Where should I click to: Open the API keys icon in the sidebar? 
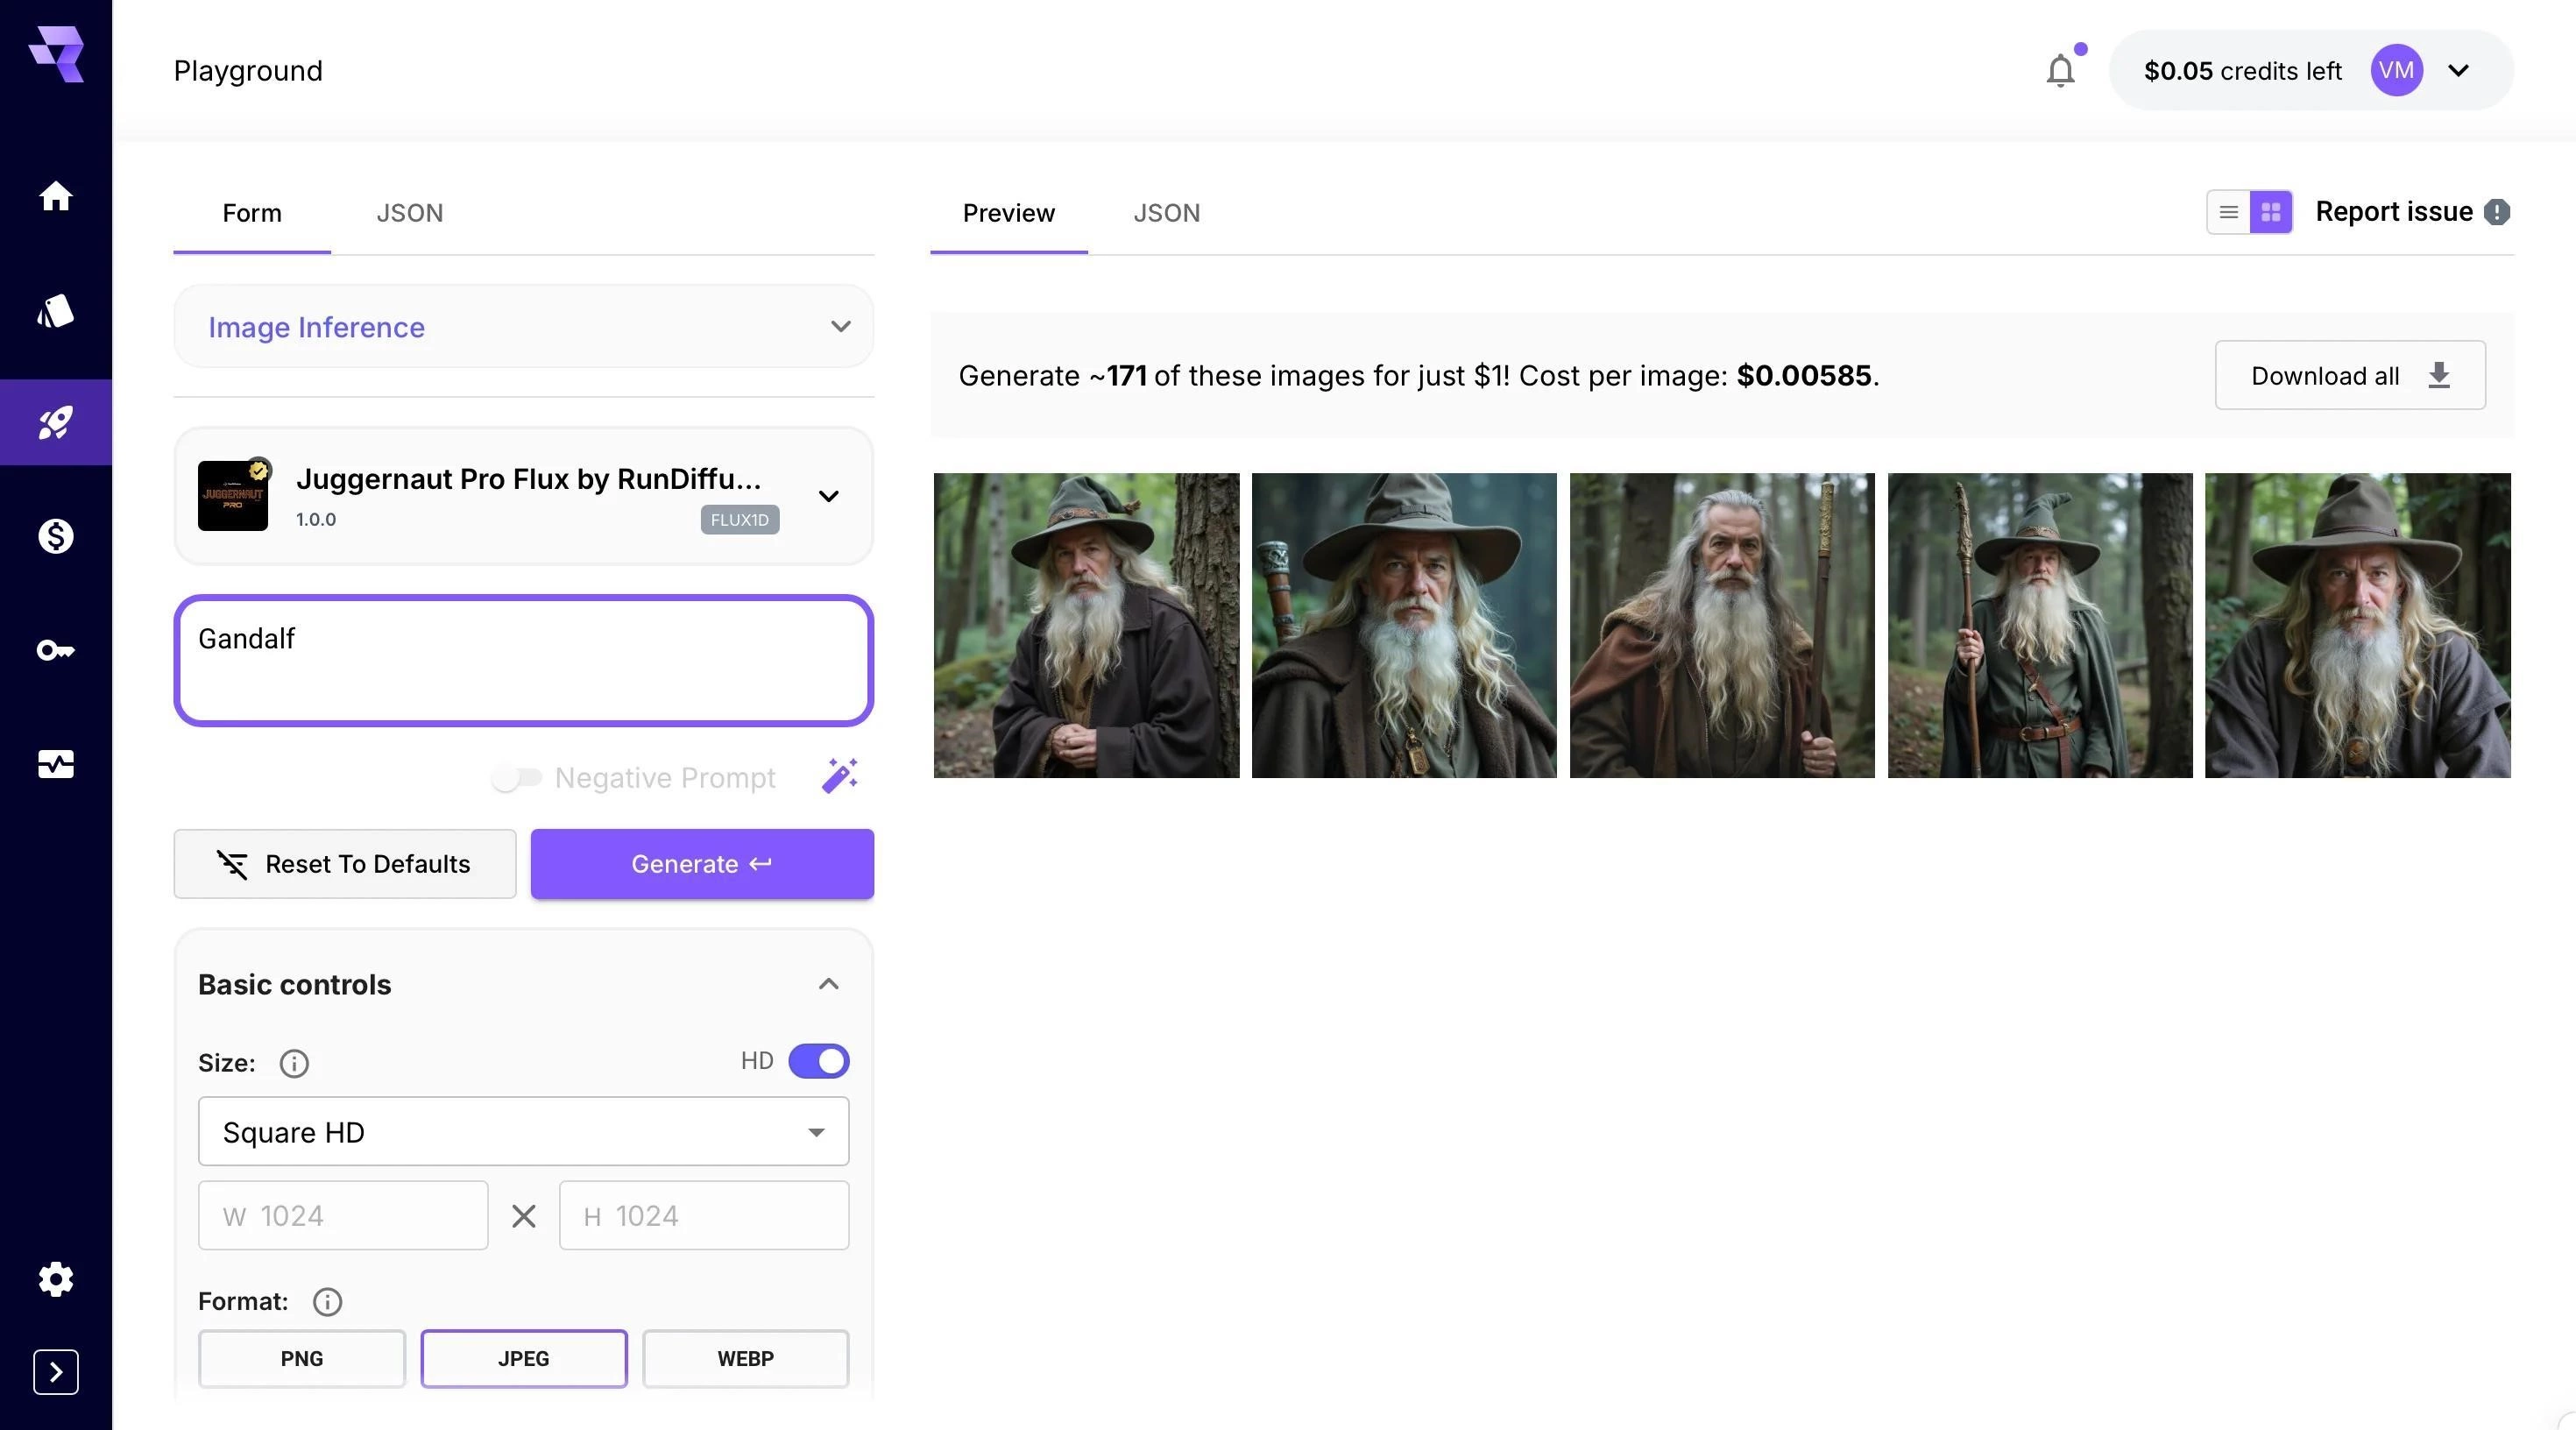(x=56, y=651)
